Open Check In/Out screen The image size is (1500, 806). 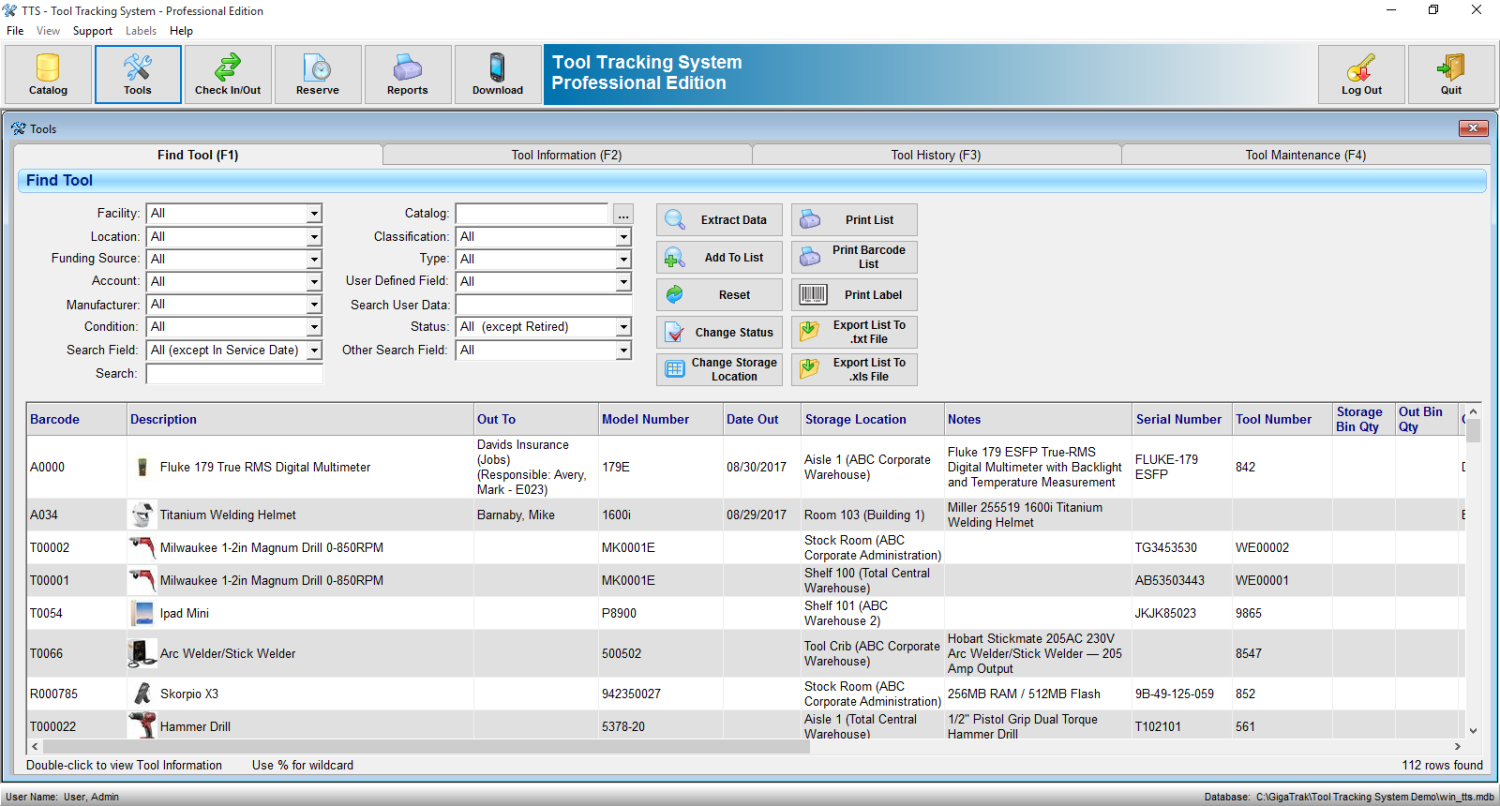(x=228, y=74)
